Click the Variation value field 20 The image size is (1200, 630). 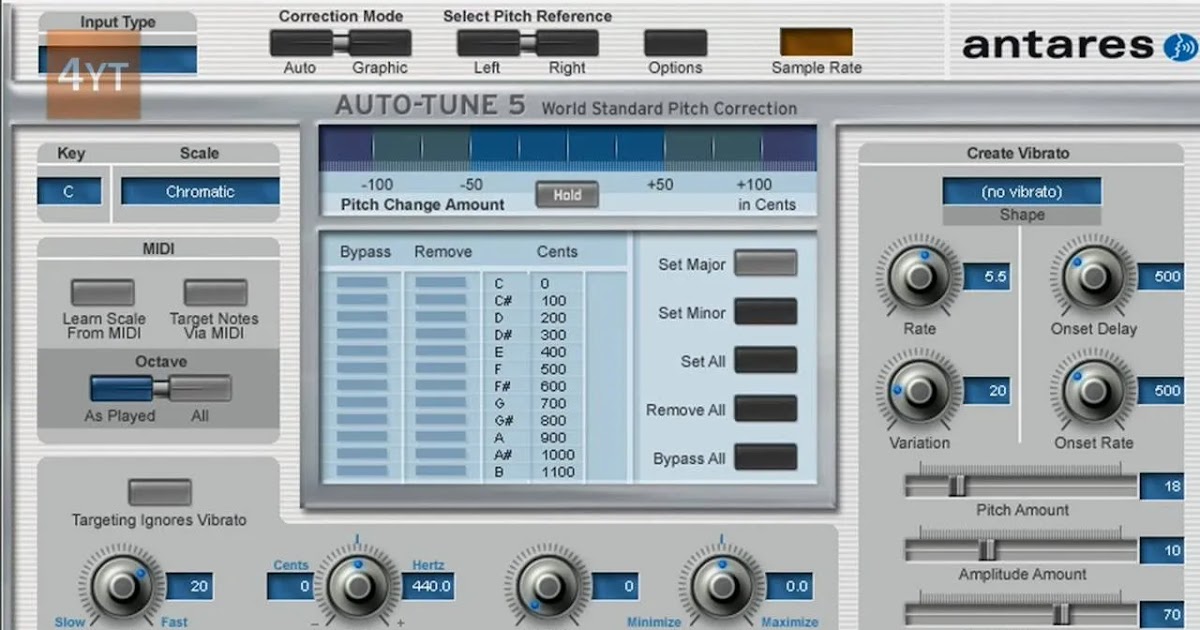pyautogui.click(x=987, y=391)
